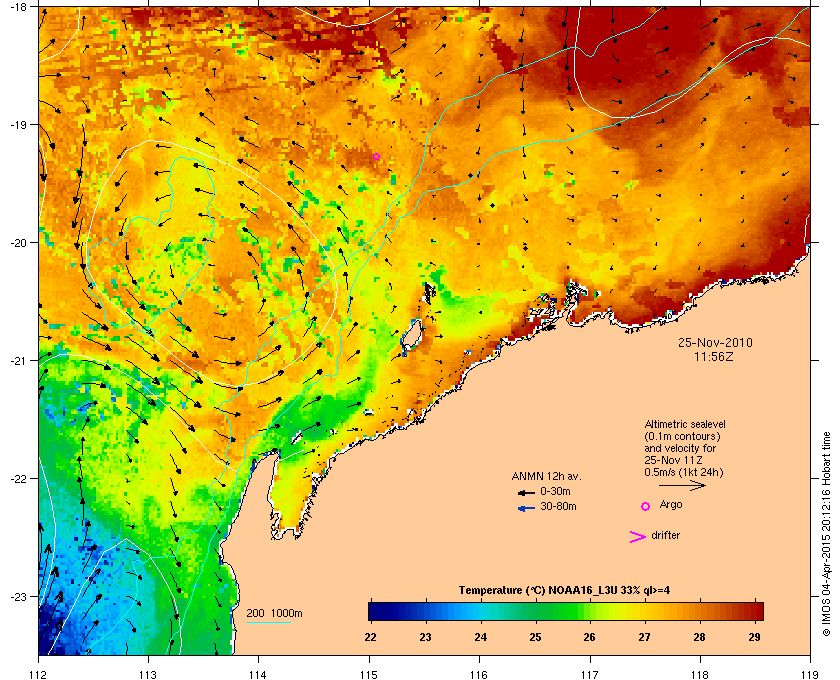Click longitude axis label 117
Image resolution: width=840 pixels, height=680 pixels.
pyautogui.click(x=590, y=675)
